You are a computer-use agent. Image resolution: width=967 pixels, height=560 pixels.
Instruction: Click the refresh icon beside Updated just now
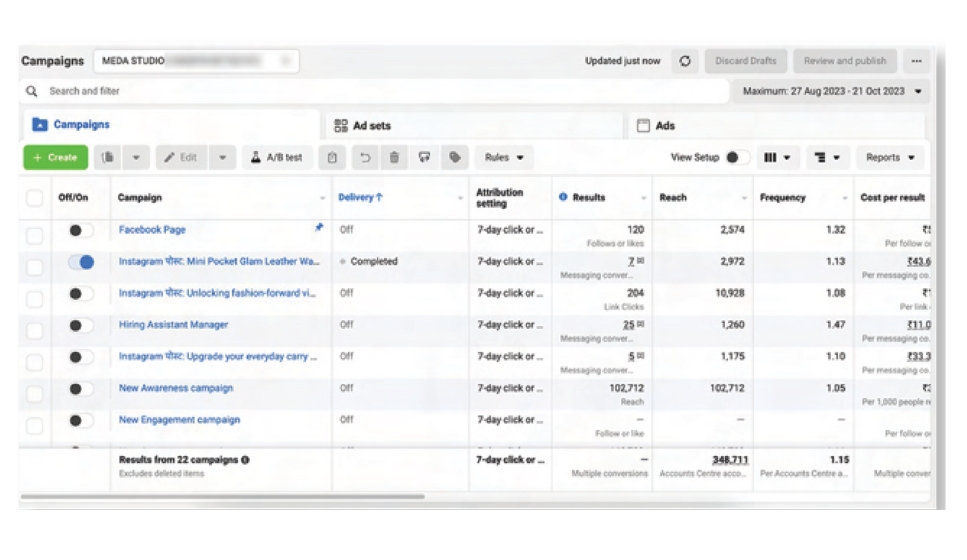click(x=685, y=61)
